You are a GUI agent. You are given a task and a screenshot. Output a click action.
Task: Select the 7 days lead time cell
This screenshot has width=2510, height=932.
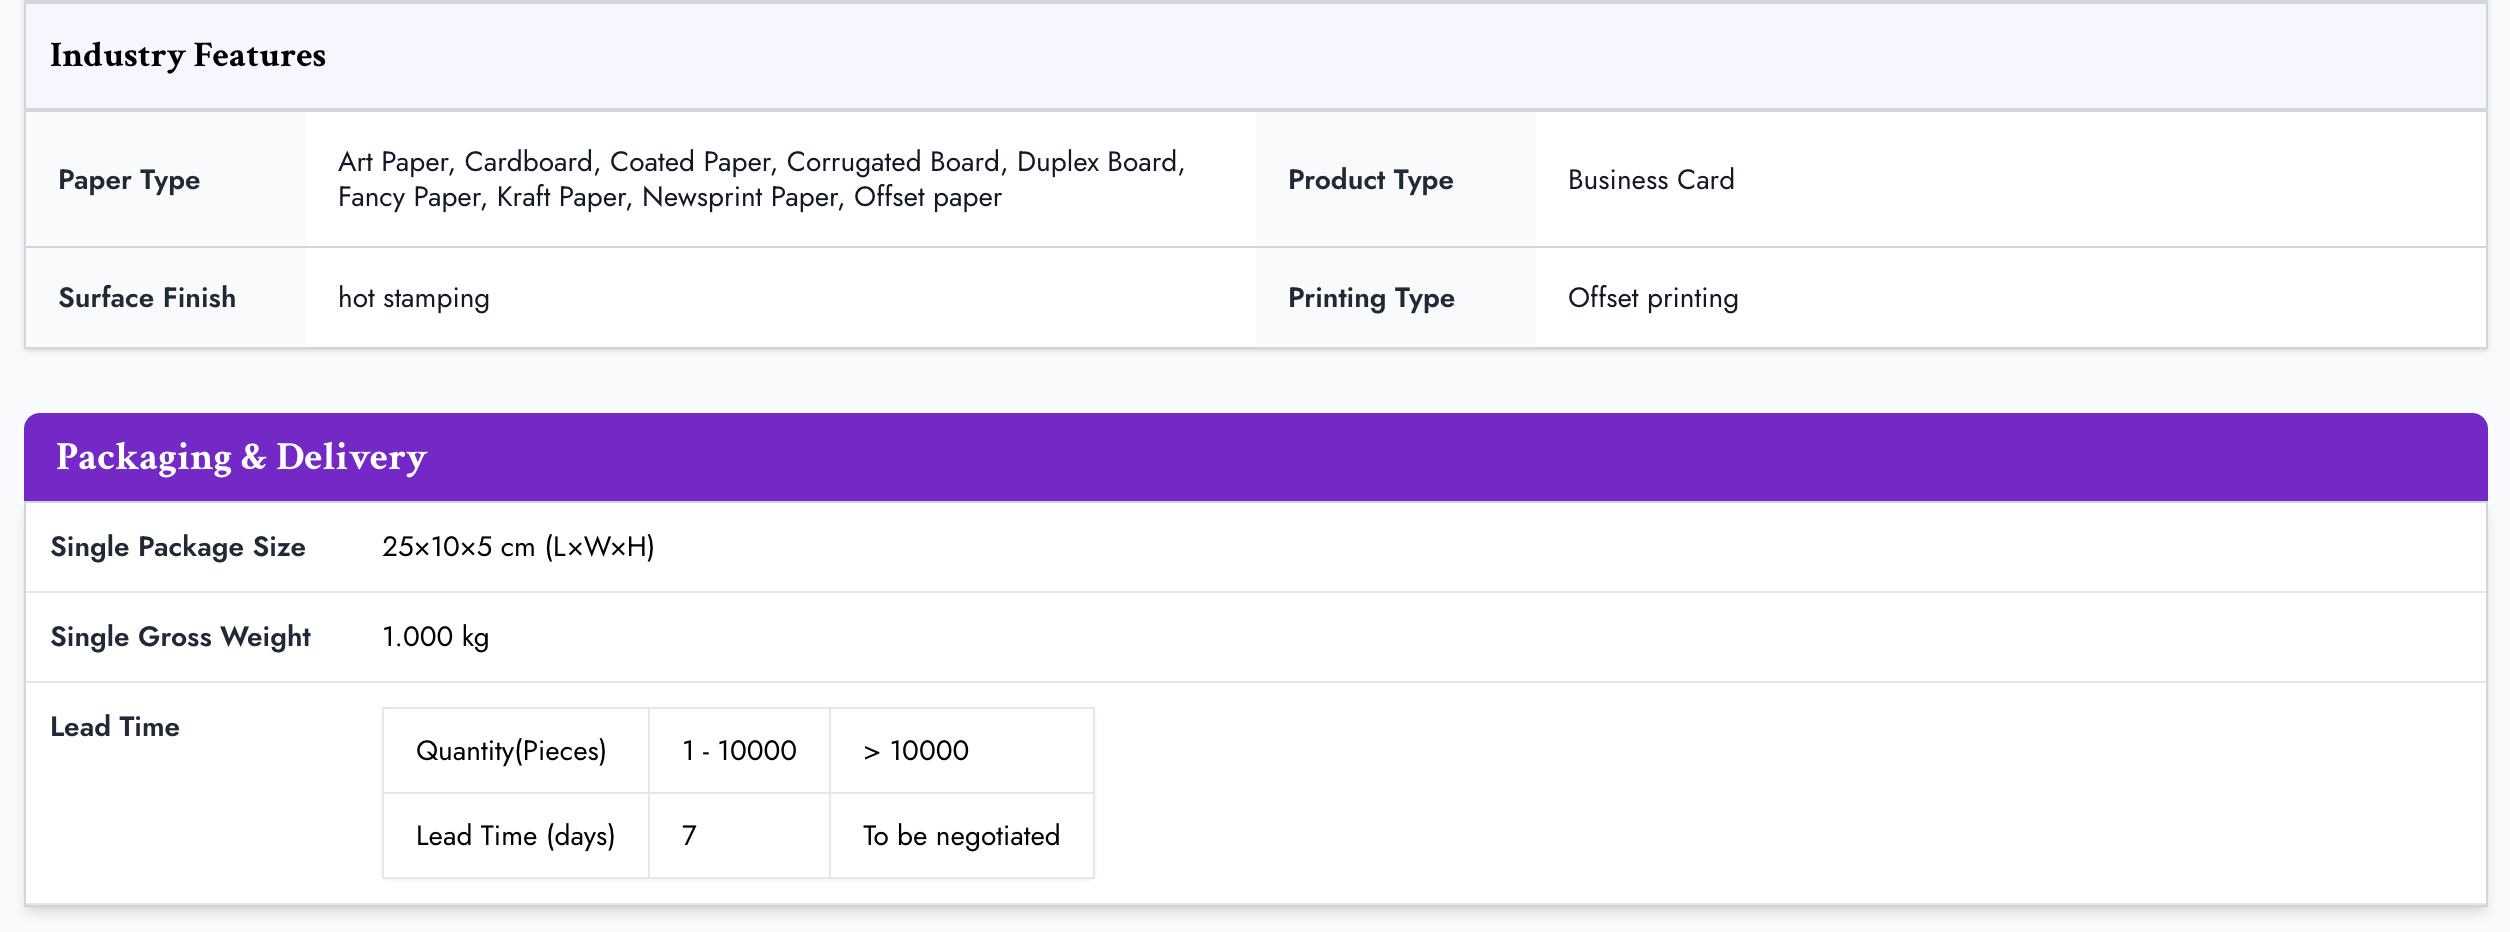click(690, 836)
